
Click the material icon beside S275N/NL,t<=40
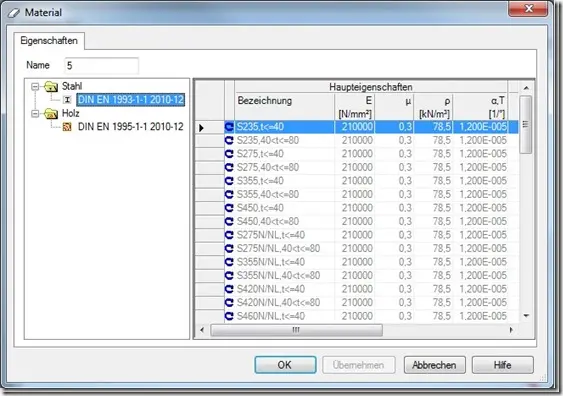click(x=229, y=235)
